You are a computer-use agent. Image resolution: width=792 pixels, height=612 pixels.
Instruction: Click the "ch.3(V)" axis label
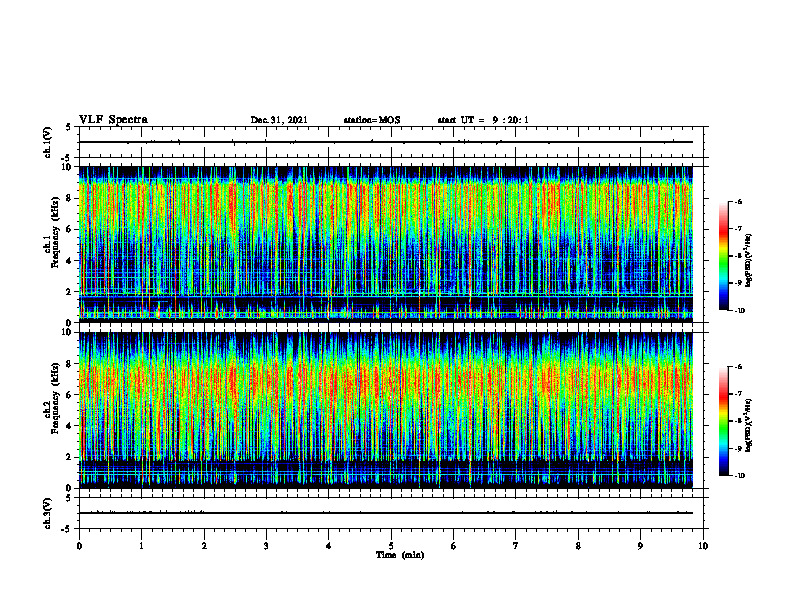tap(47, 513)
